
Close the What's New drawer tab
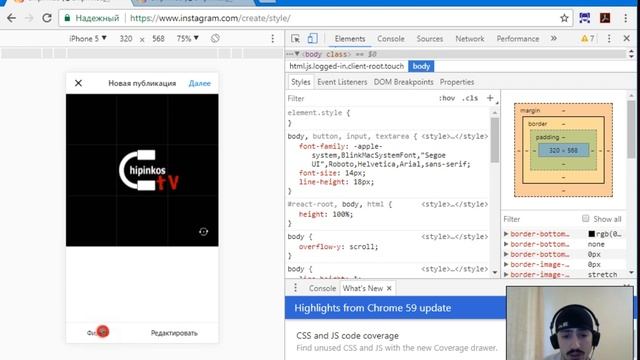point(389,288)
